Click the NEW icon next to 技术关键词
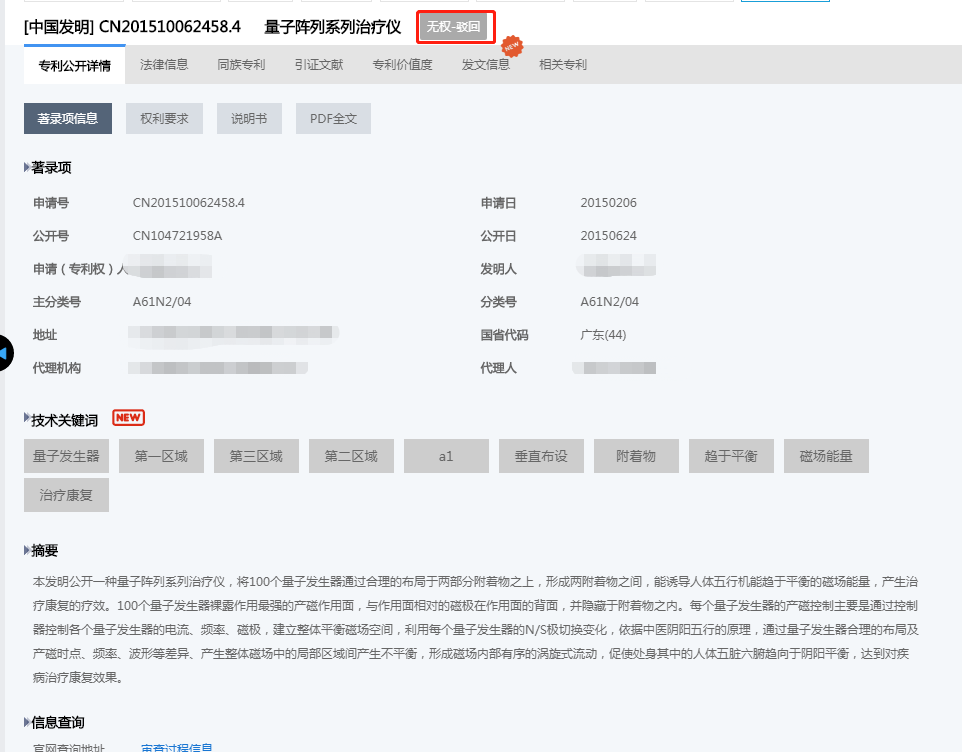962x752 pixels. (128, 417)
